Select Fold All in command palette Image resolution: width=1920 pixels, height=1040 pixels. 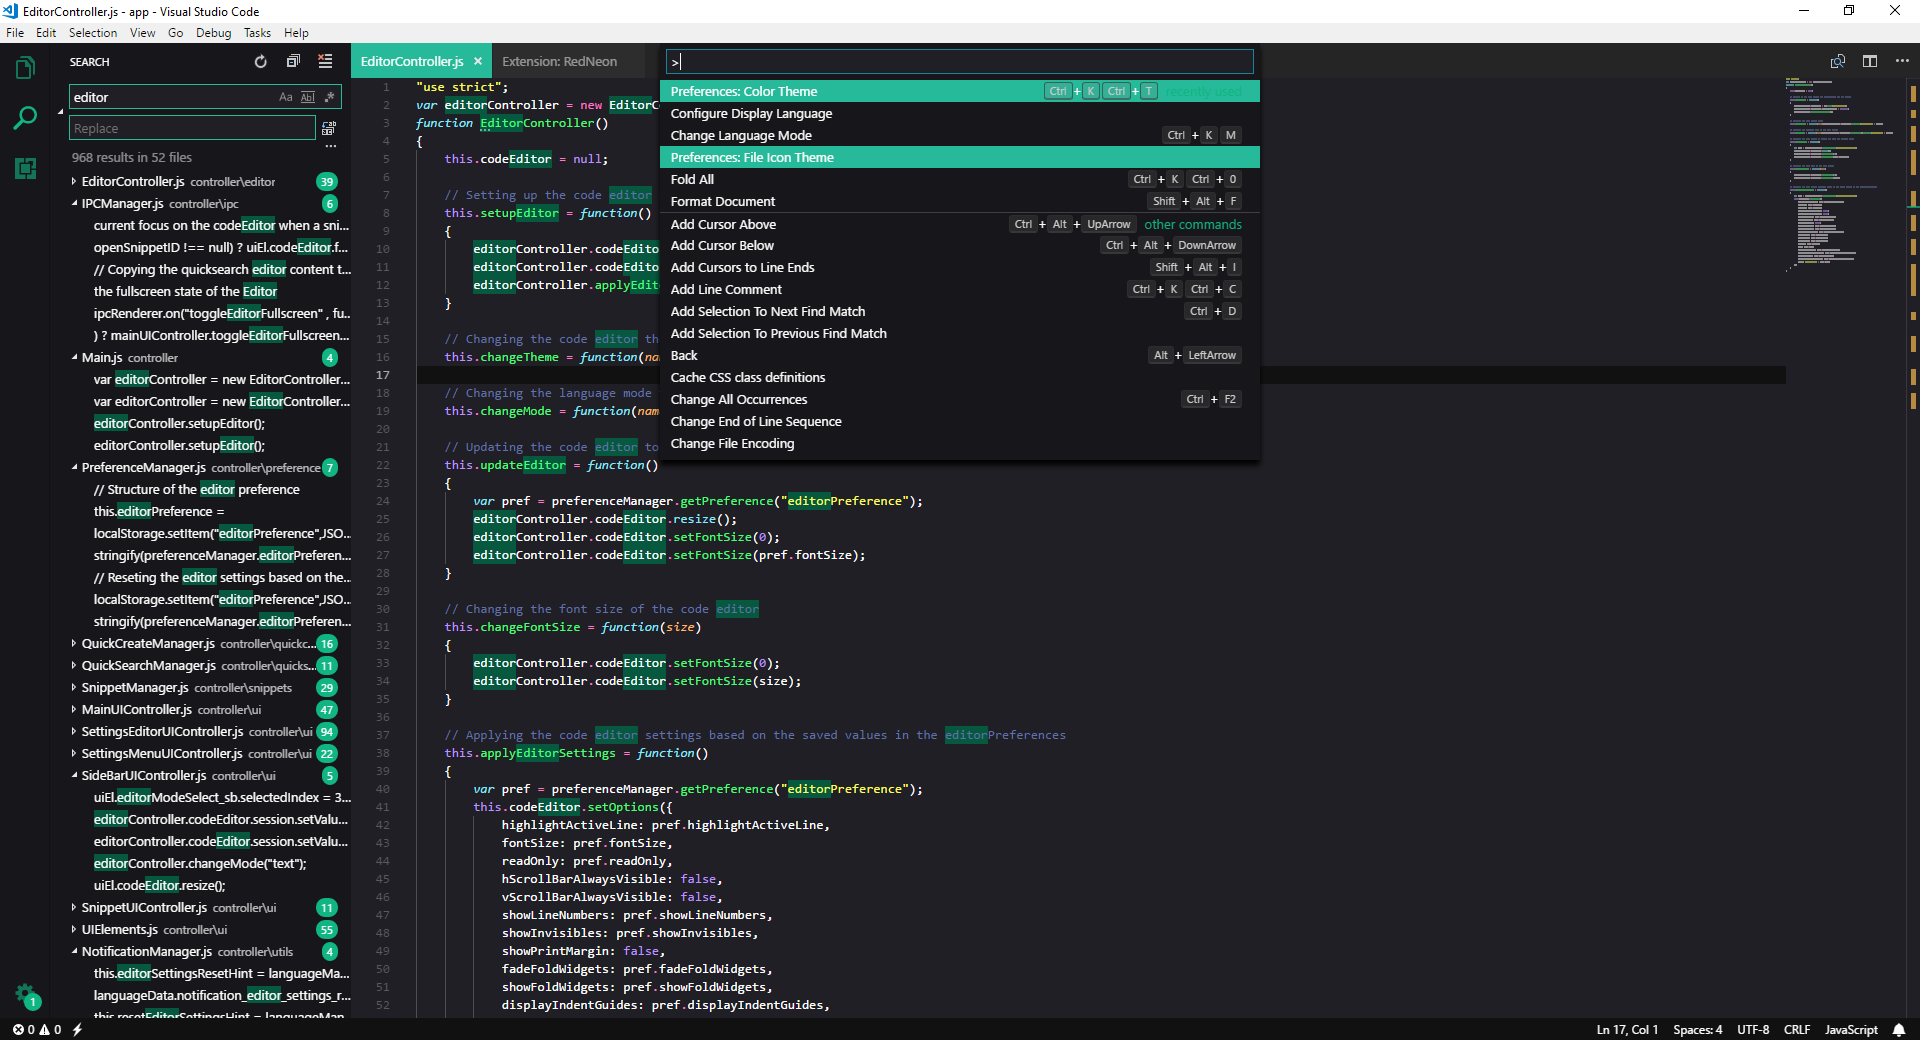click(960, 179)
